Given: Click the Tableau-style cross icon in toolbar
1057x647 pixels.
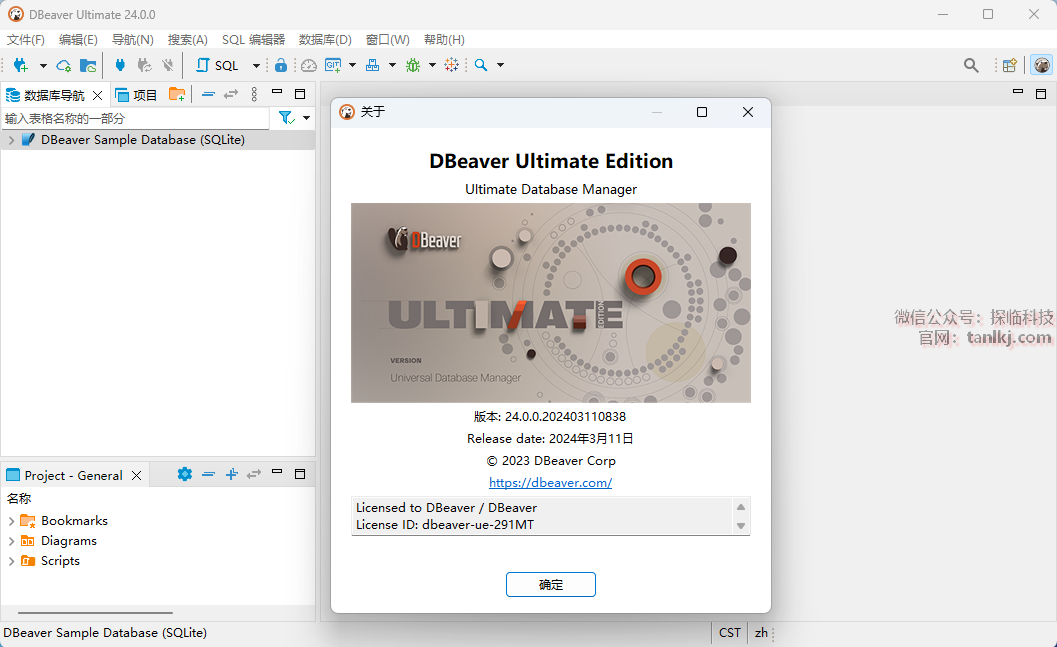Looking at the screenshot, I should pyautogui.click(x=452, y=65).
